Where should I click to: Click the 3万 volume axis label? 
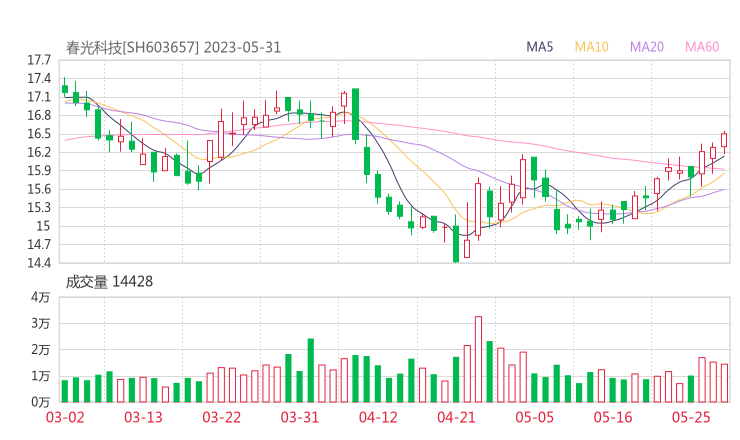(41, 324)
